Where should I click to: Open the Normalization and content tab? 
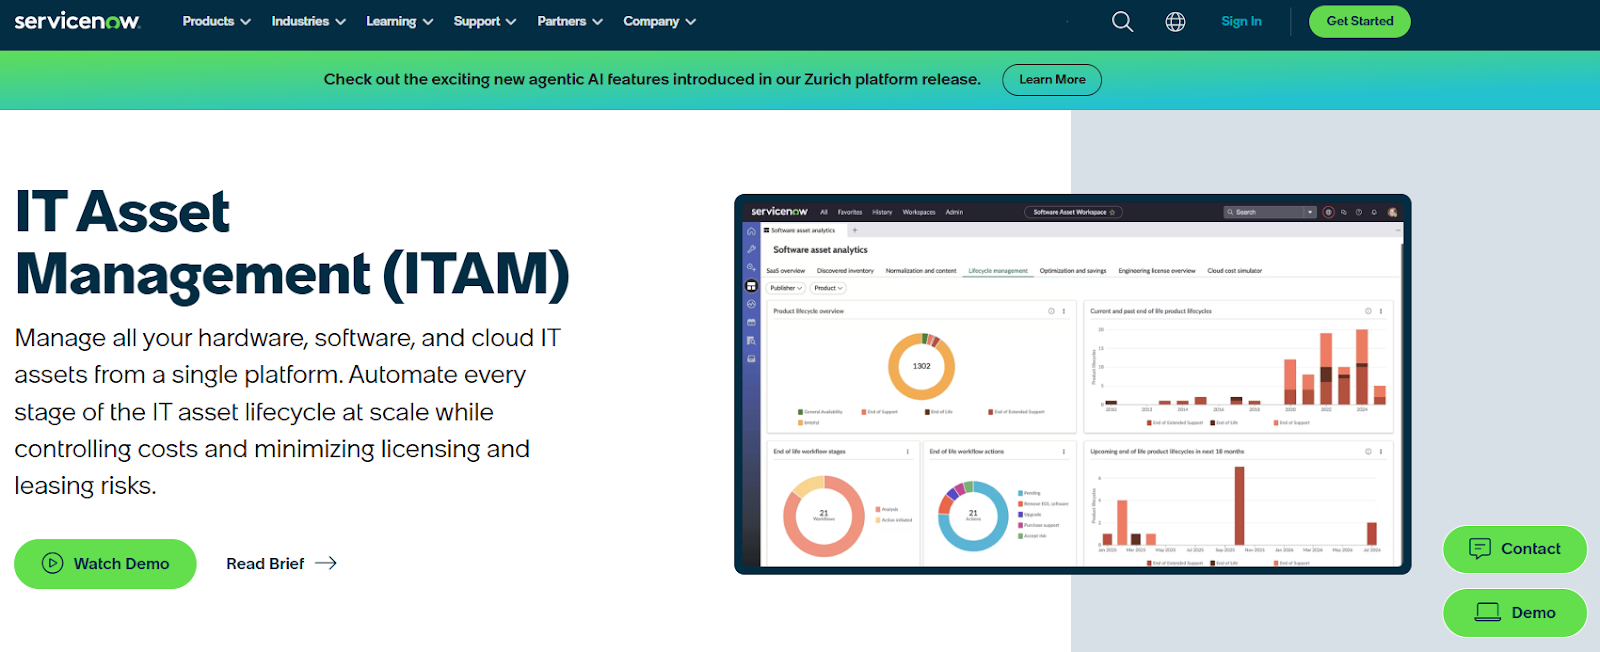[x=921, y=271]
